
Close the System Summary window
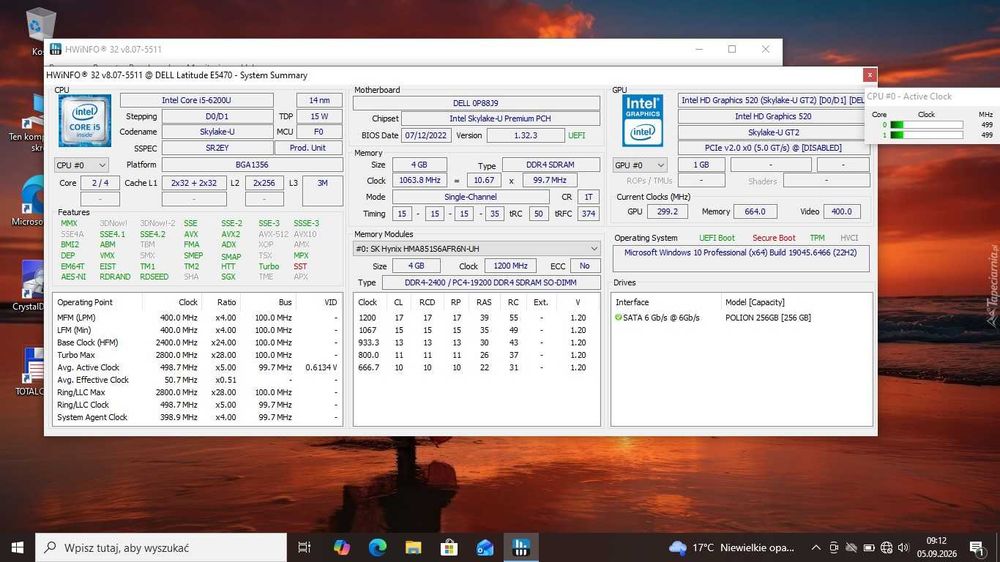tap(869, 75)
